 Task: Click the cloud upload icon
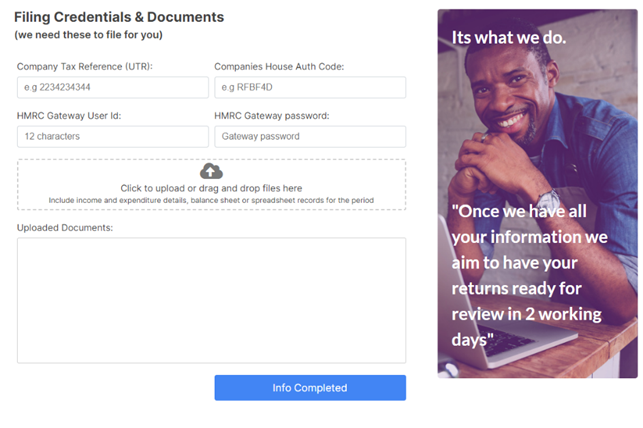tap(211, 171)
